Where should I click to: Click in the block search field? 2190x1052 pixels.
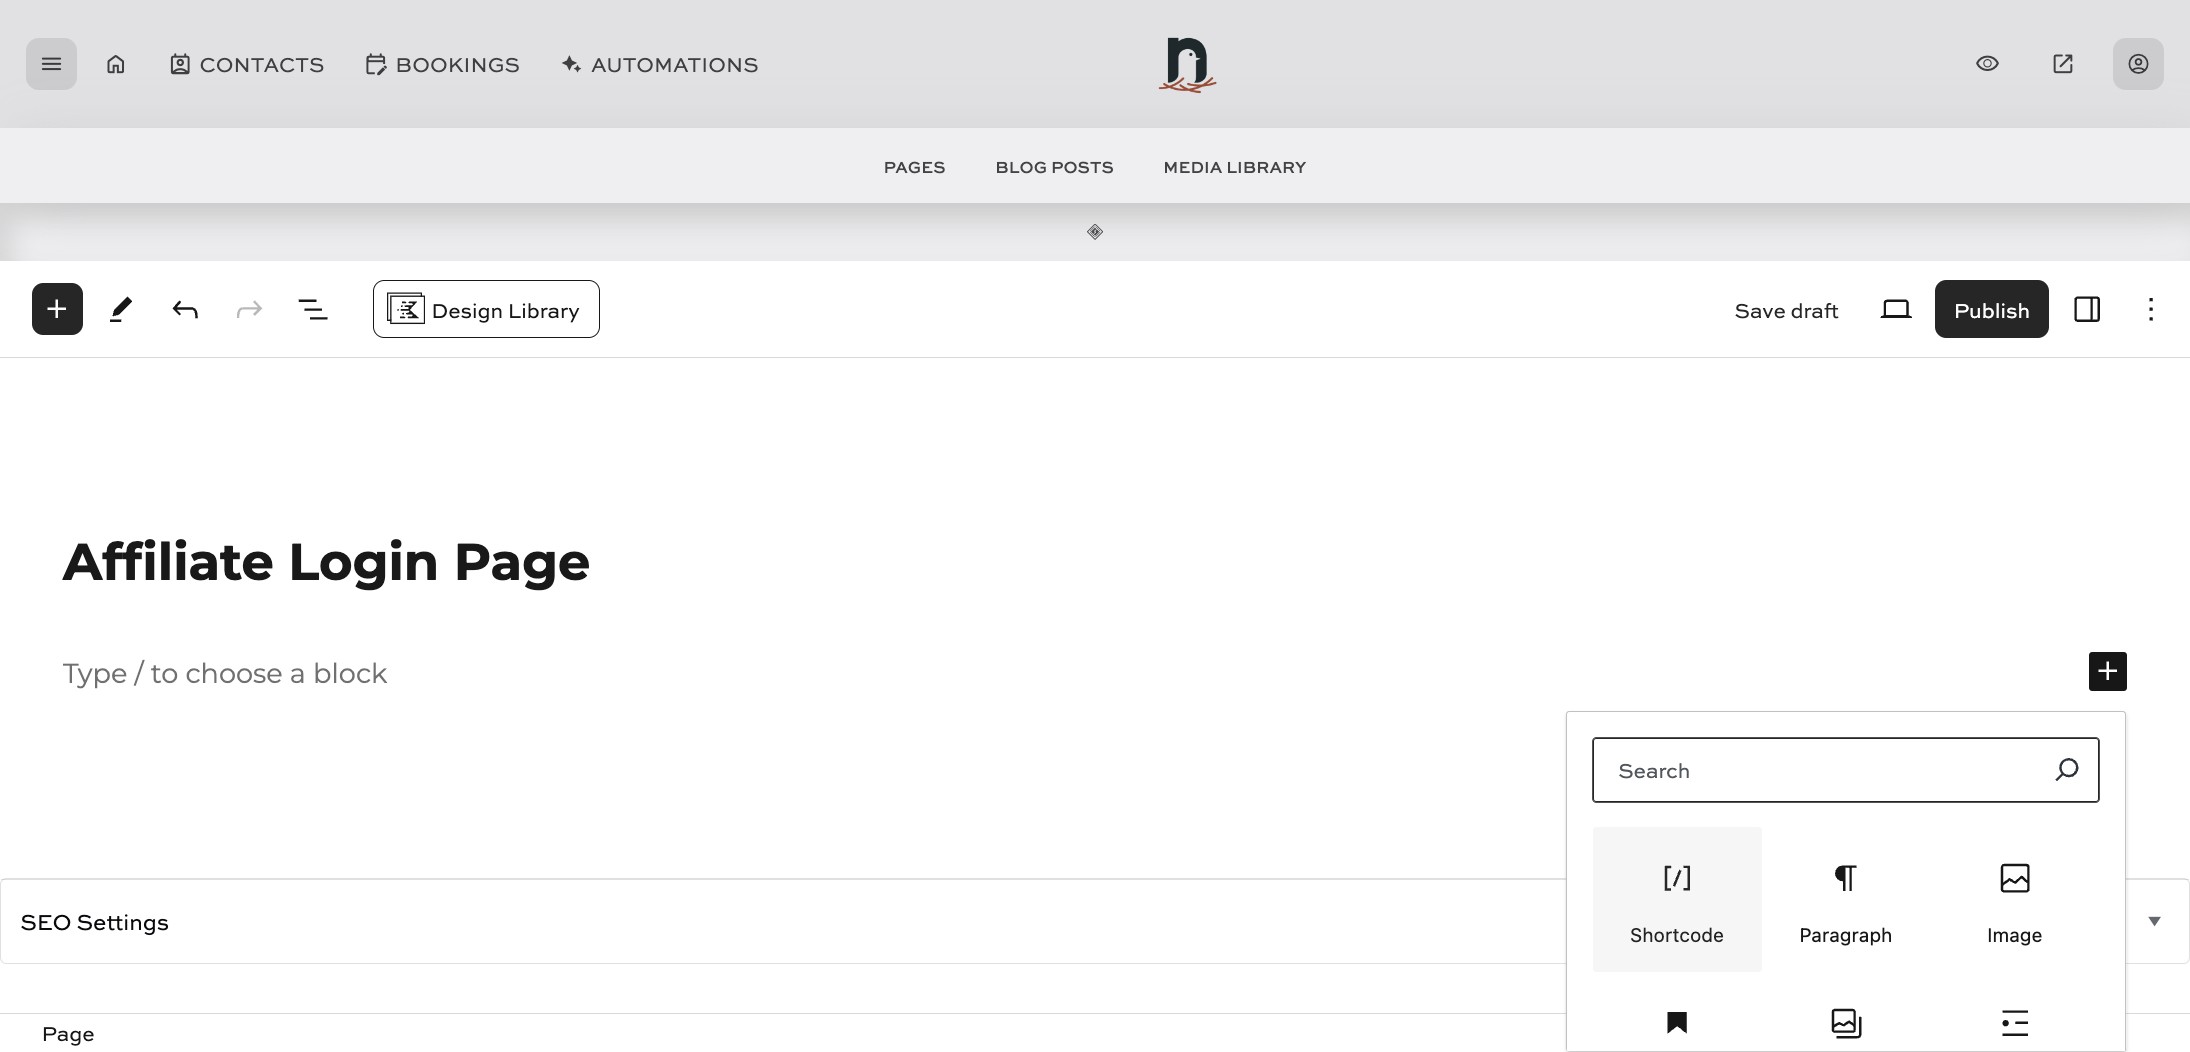(1820, 769)
